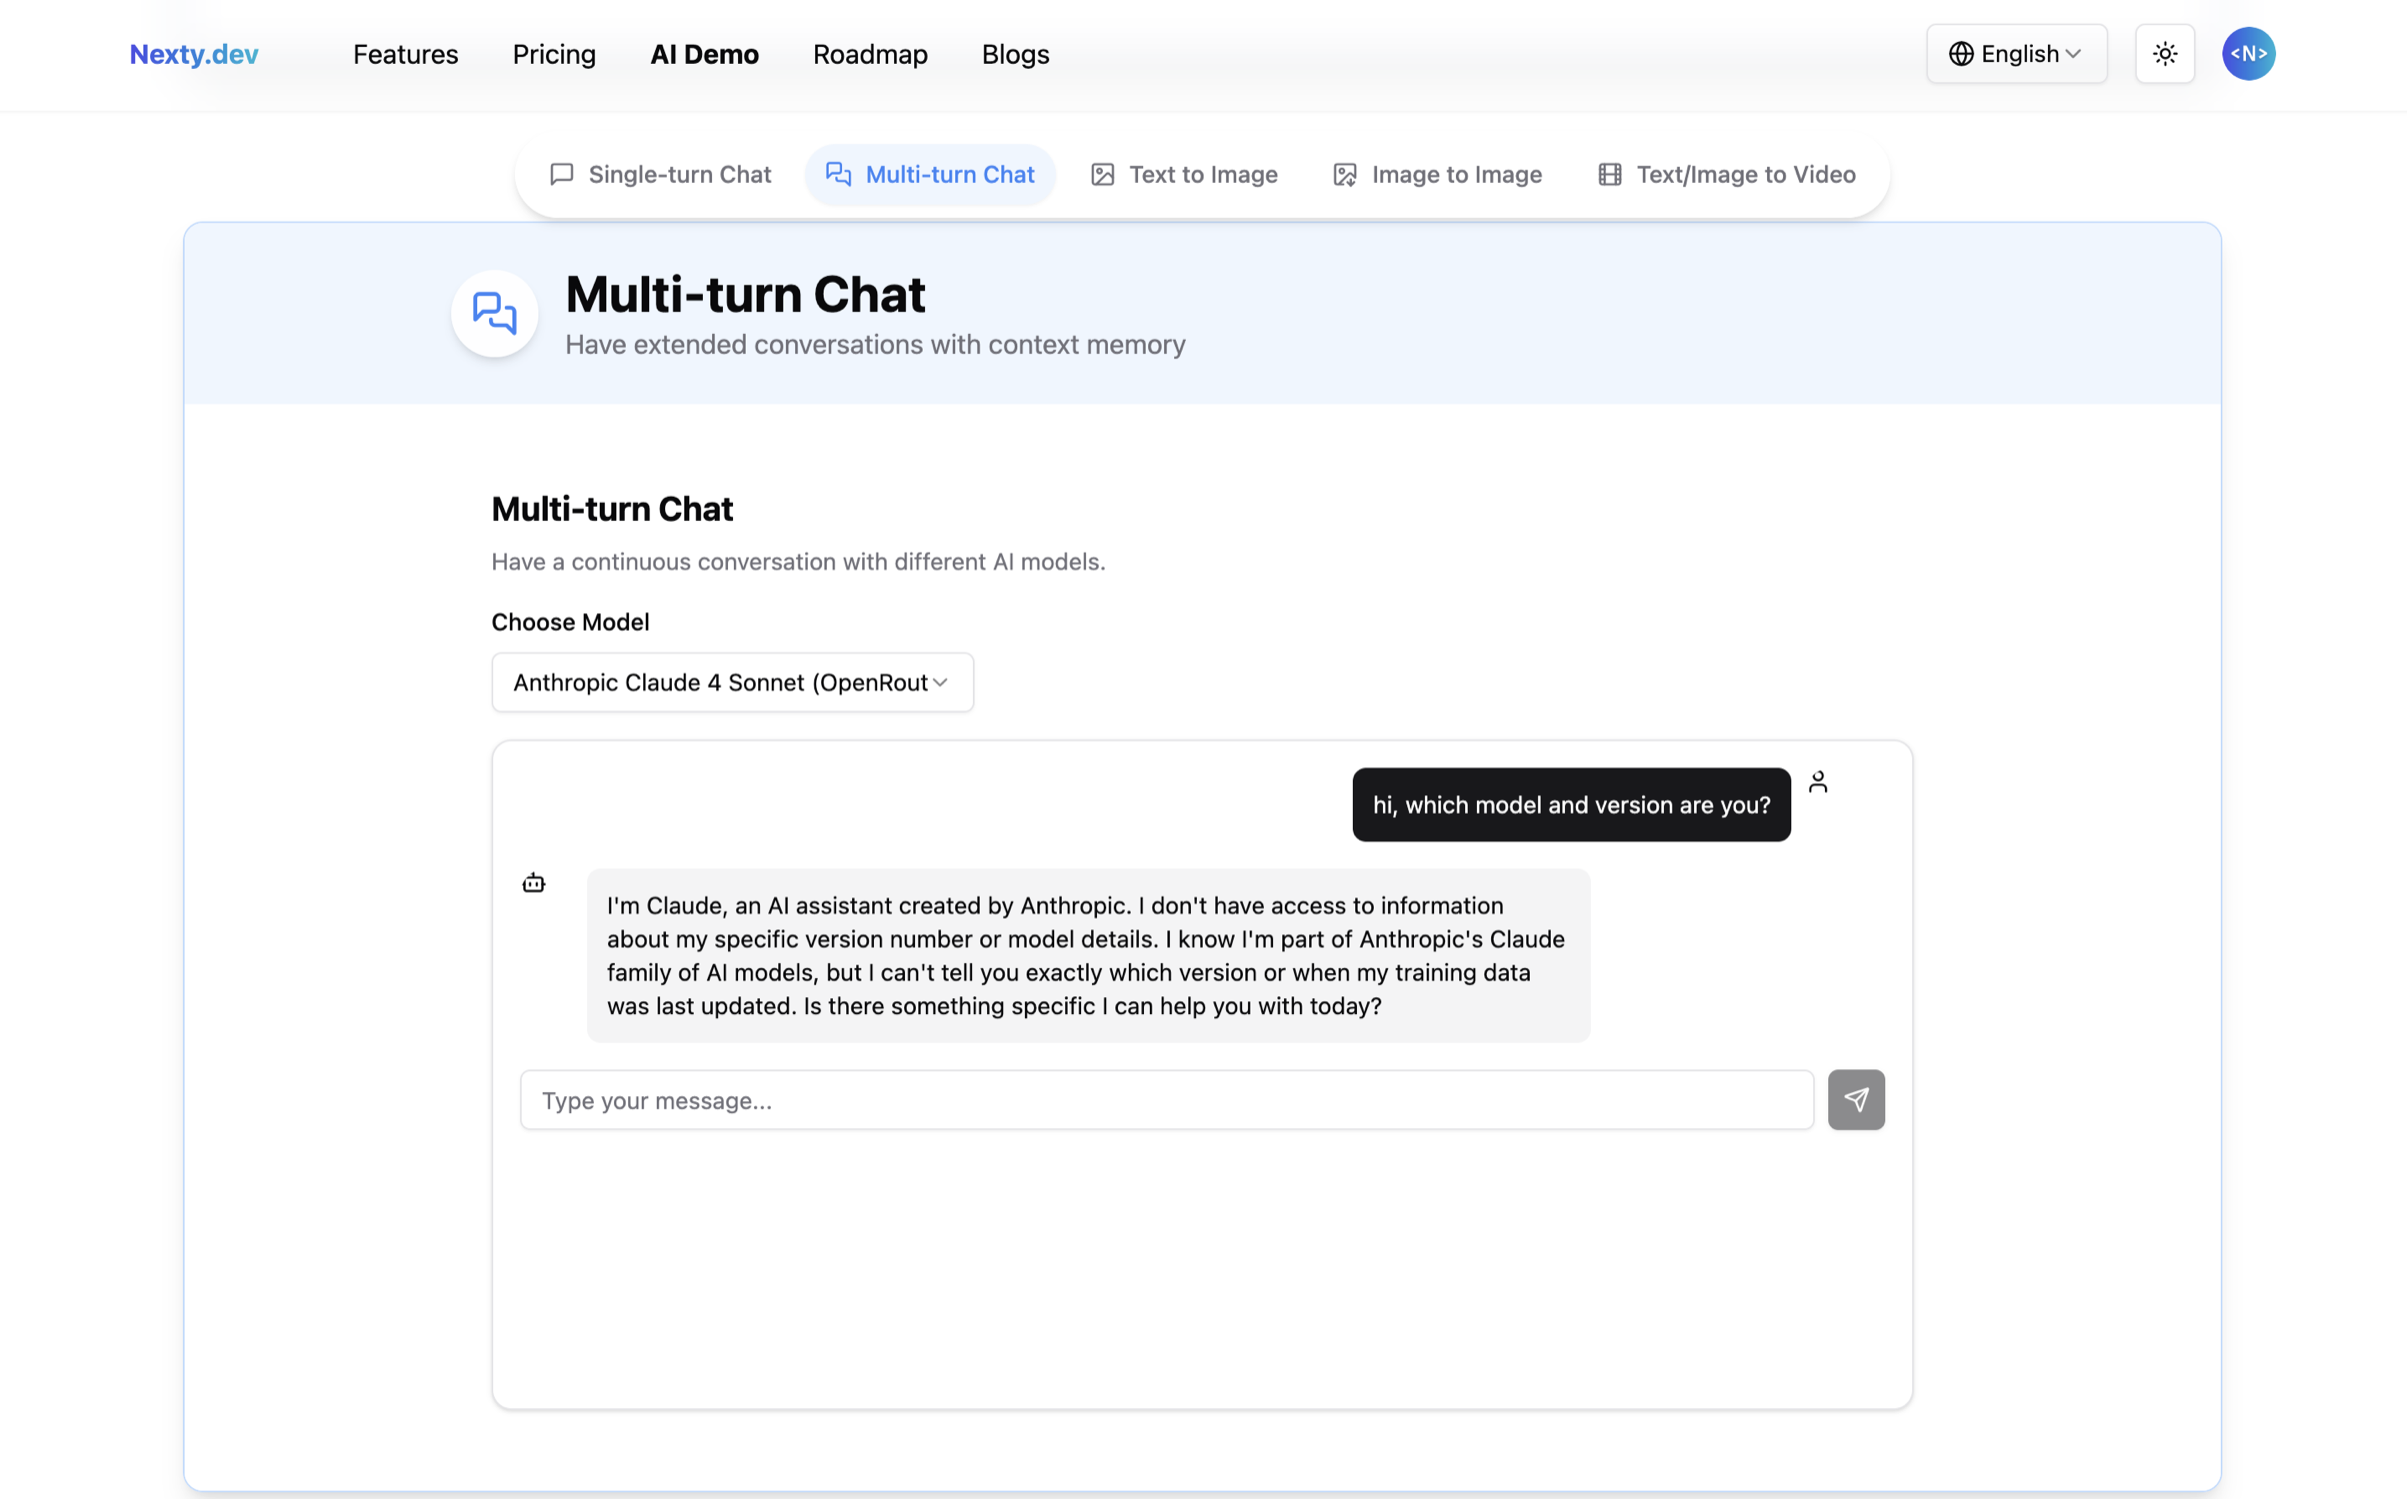Switch to Text/Image to Video tab

point(1725,174)
